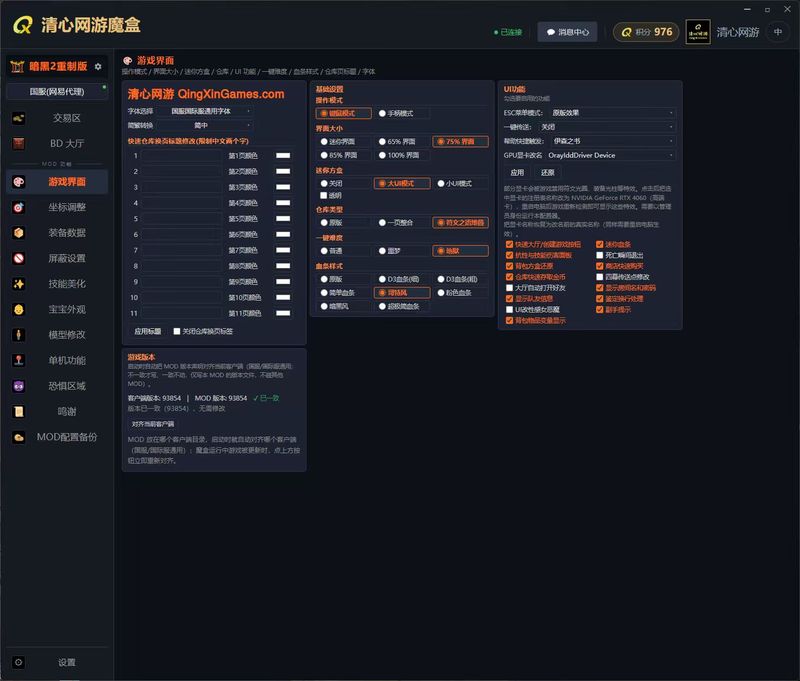Screen dimensions: 800x681
Task: Click the MOD配置备份 cloud icon
Action: coord(18,437)
